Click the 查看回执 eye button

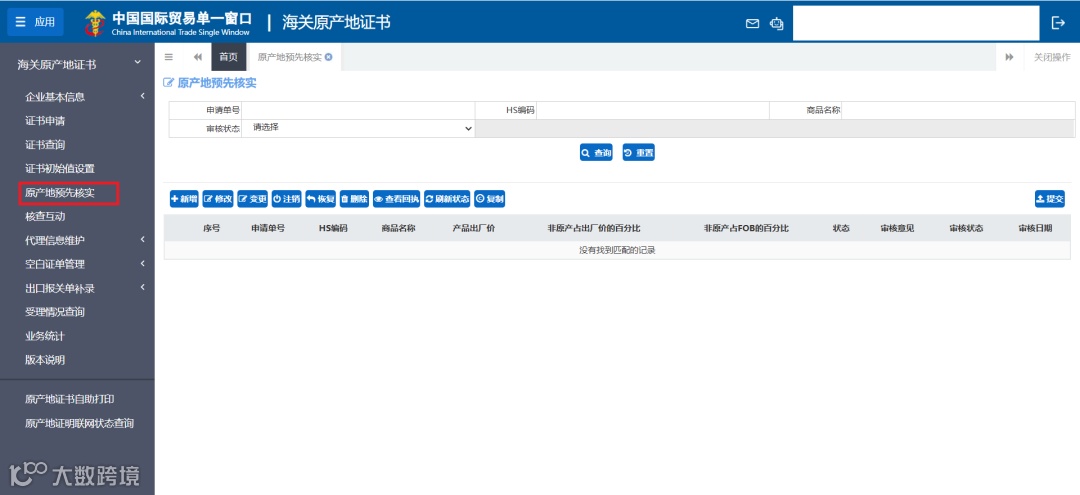(397, 199)
